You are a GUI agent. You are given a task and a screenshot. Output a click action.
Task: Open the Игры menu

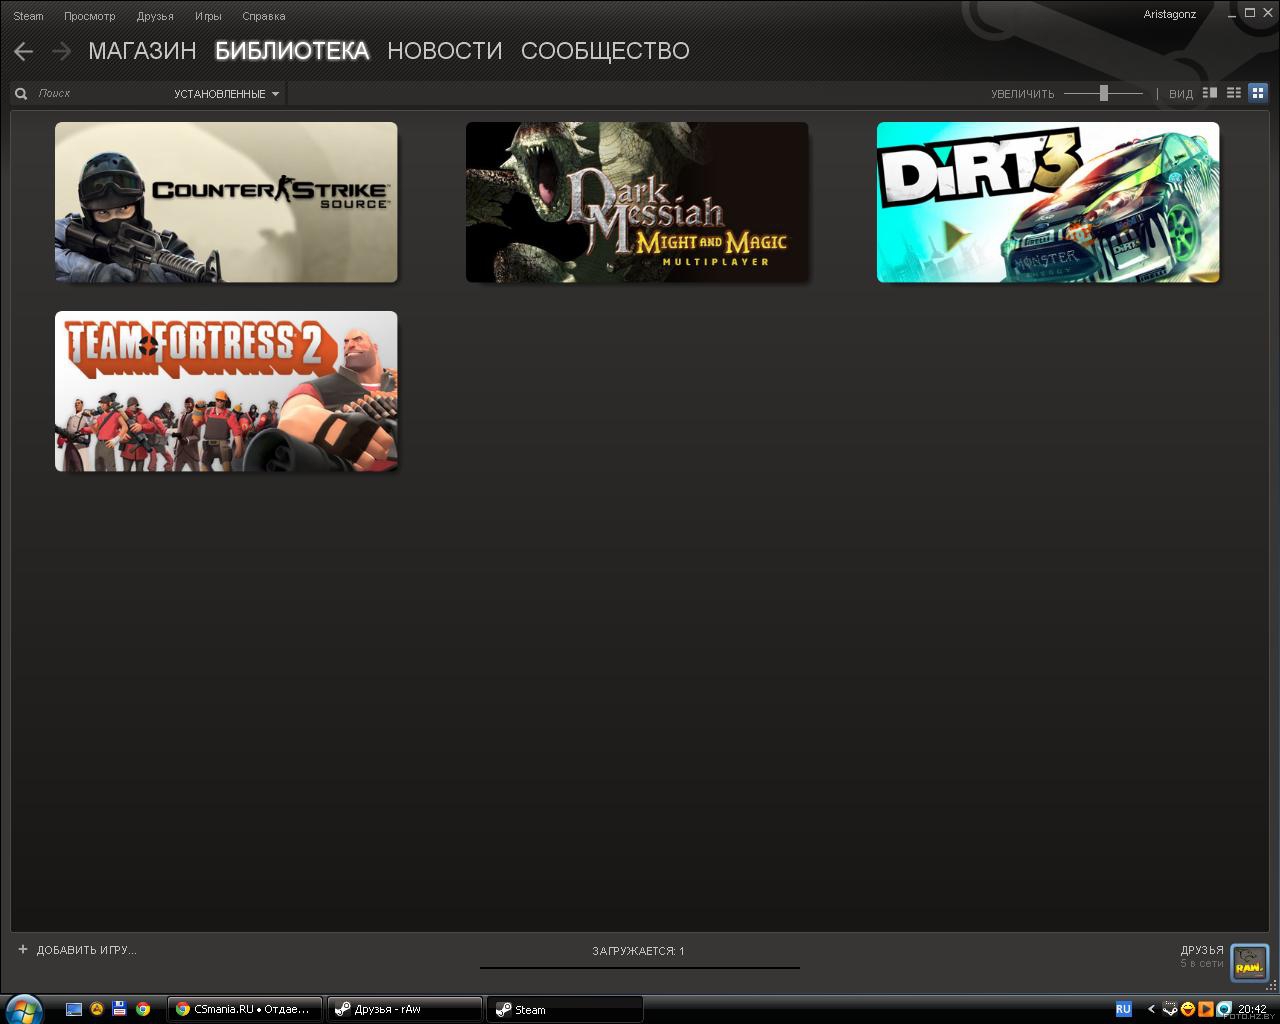[208, 16]
